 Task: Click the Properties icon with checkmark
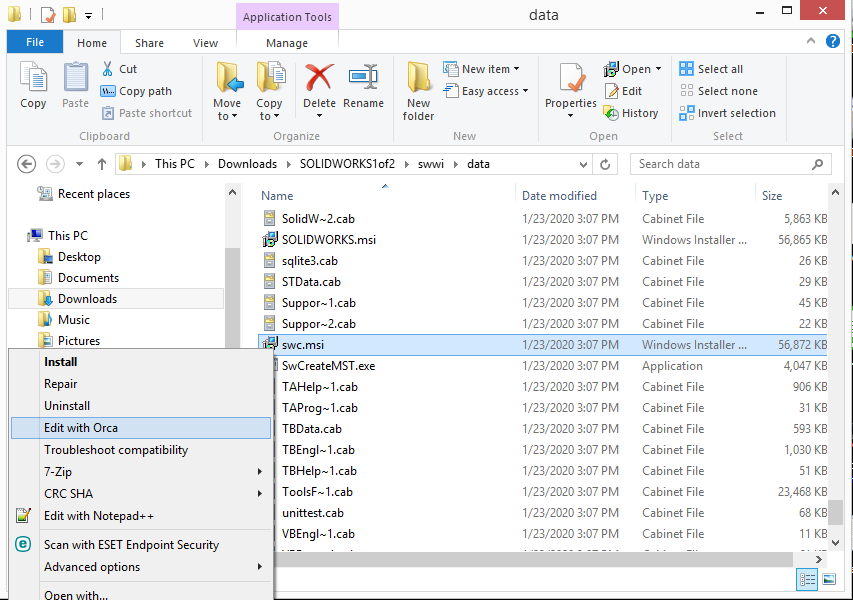point(572,78)
